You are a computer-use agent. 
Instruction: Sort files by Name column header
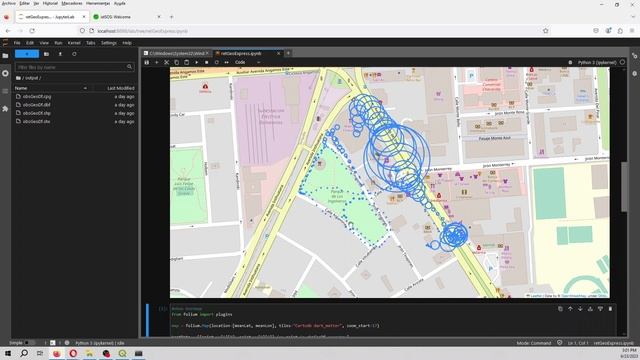[51, 88]
